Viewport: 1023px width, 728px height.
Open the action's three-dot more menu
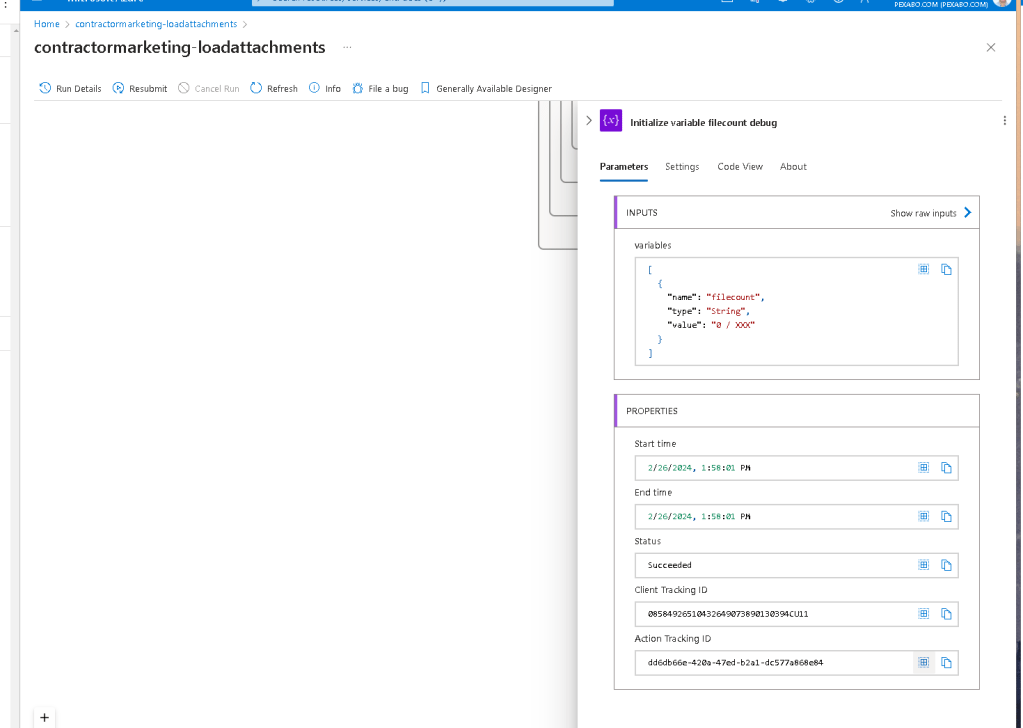click(x=1005, y=121)
